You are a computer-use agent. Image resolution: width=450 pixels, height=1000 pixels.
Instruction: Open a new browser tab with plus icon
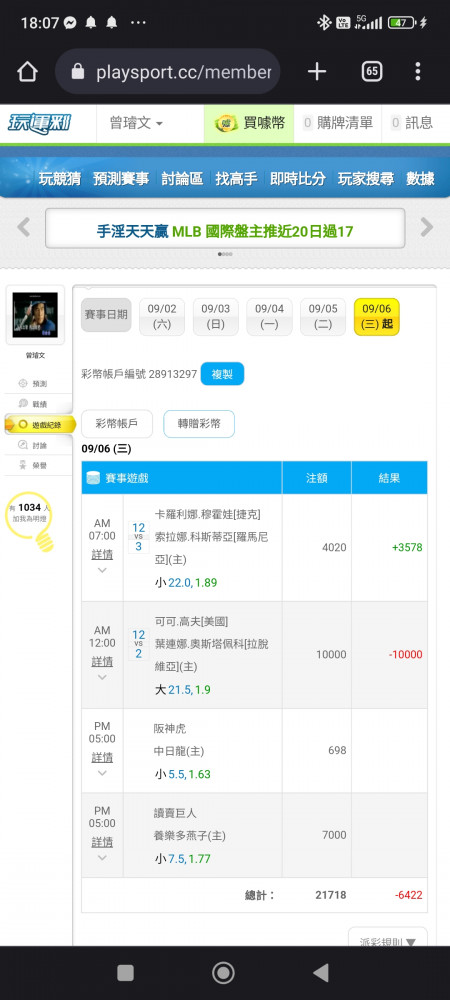(x=317, y=72)
